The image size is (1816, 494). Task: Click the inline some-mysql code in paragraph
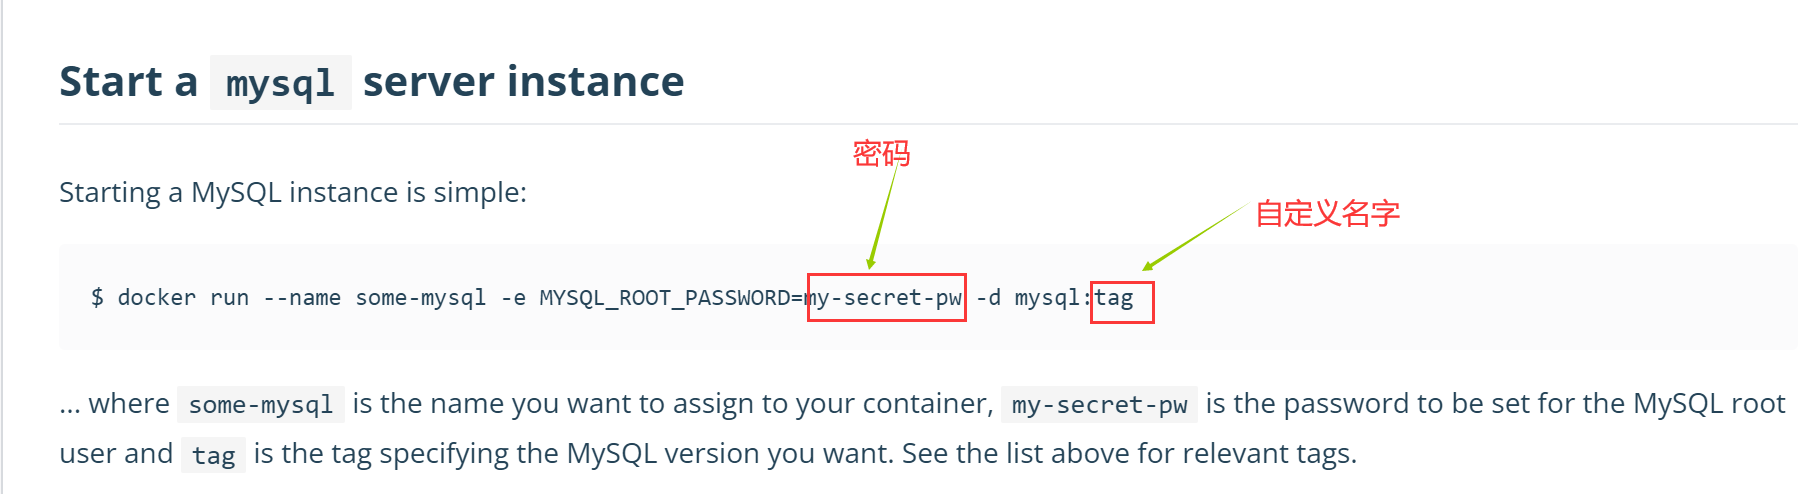pos(261,404)
